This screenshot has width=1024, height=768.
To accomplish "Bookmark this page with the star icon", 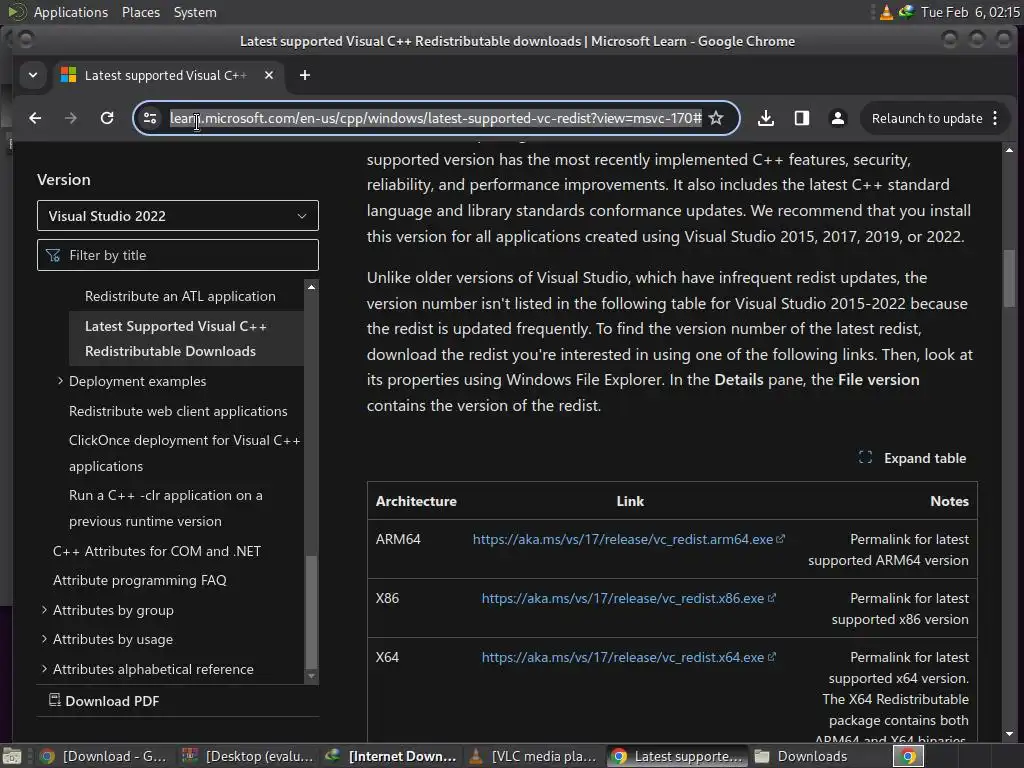I will (716, 118).
